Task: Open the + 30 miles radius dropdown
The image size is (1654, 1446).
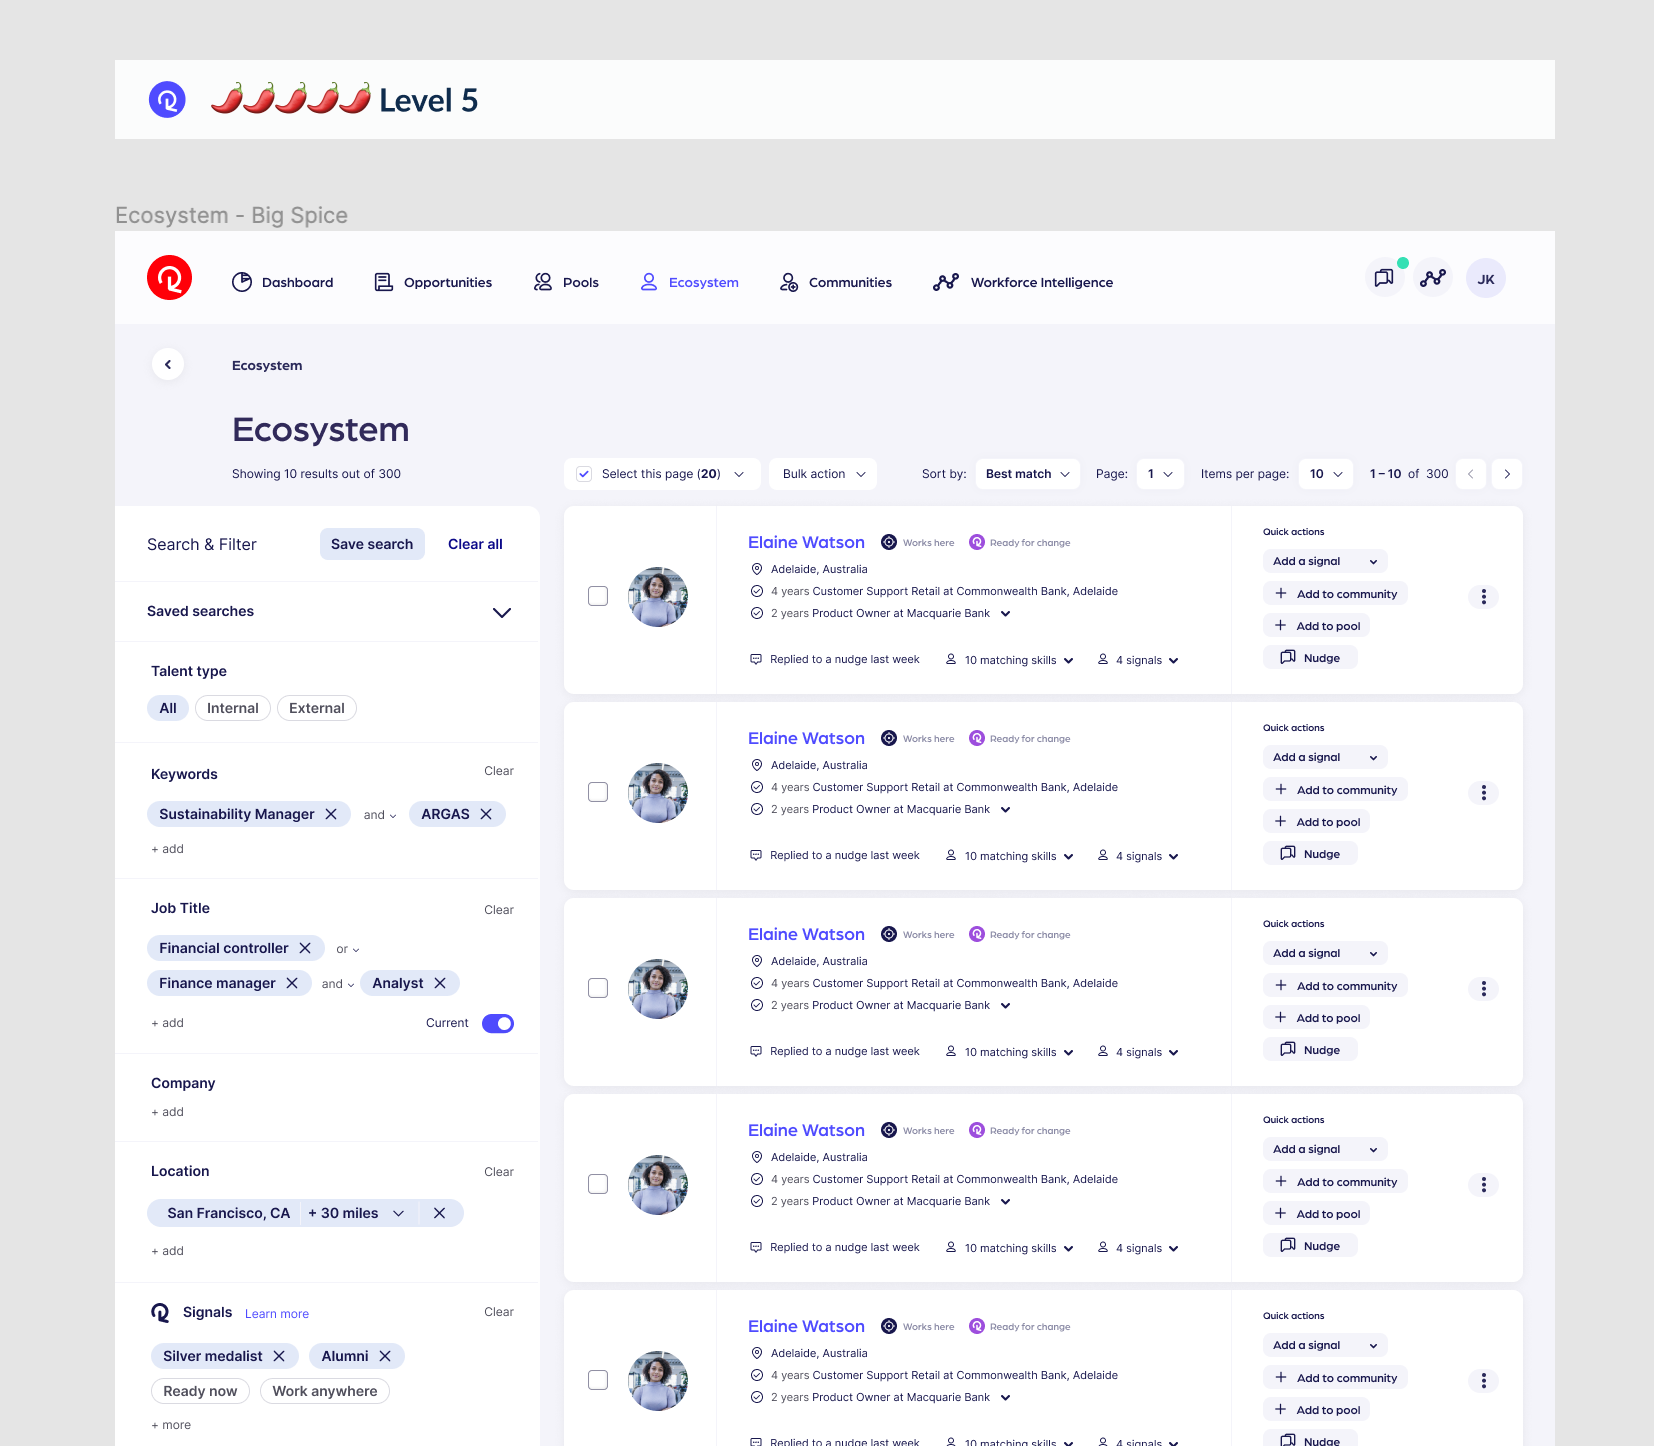Action: pos(357,1213)
